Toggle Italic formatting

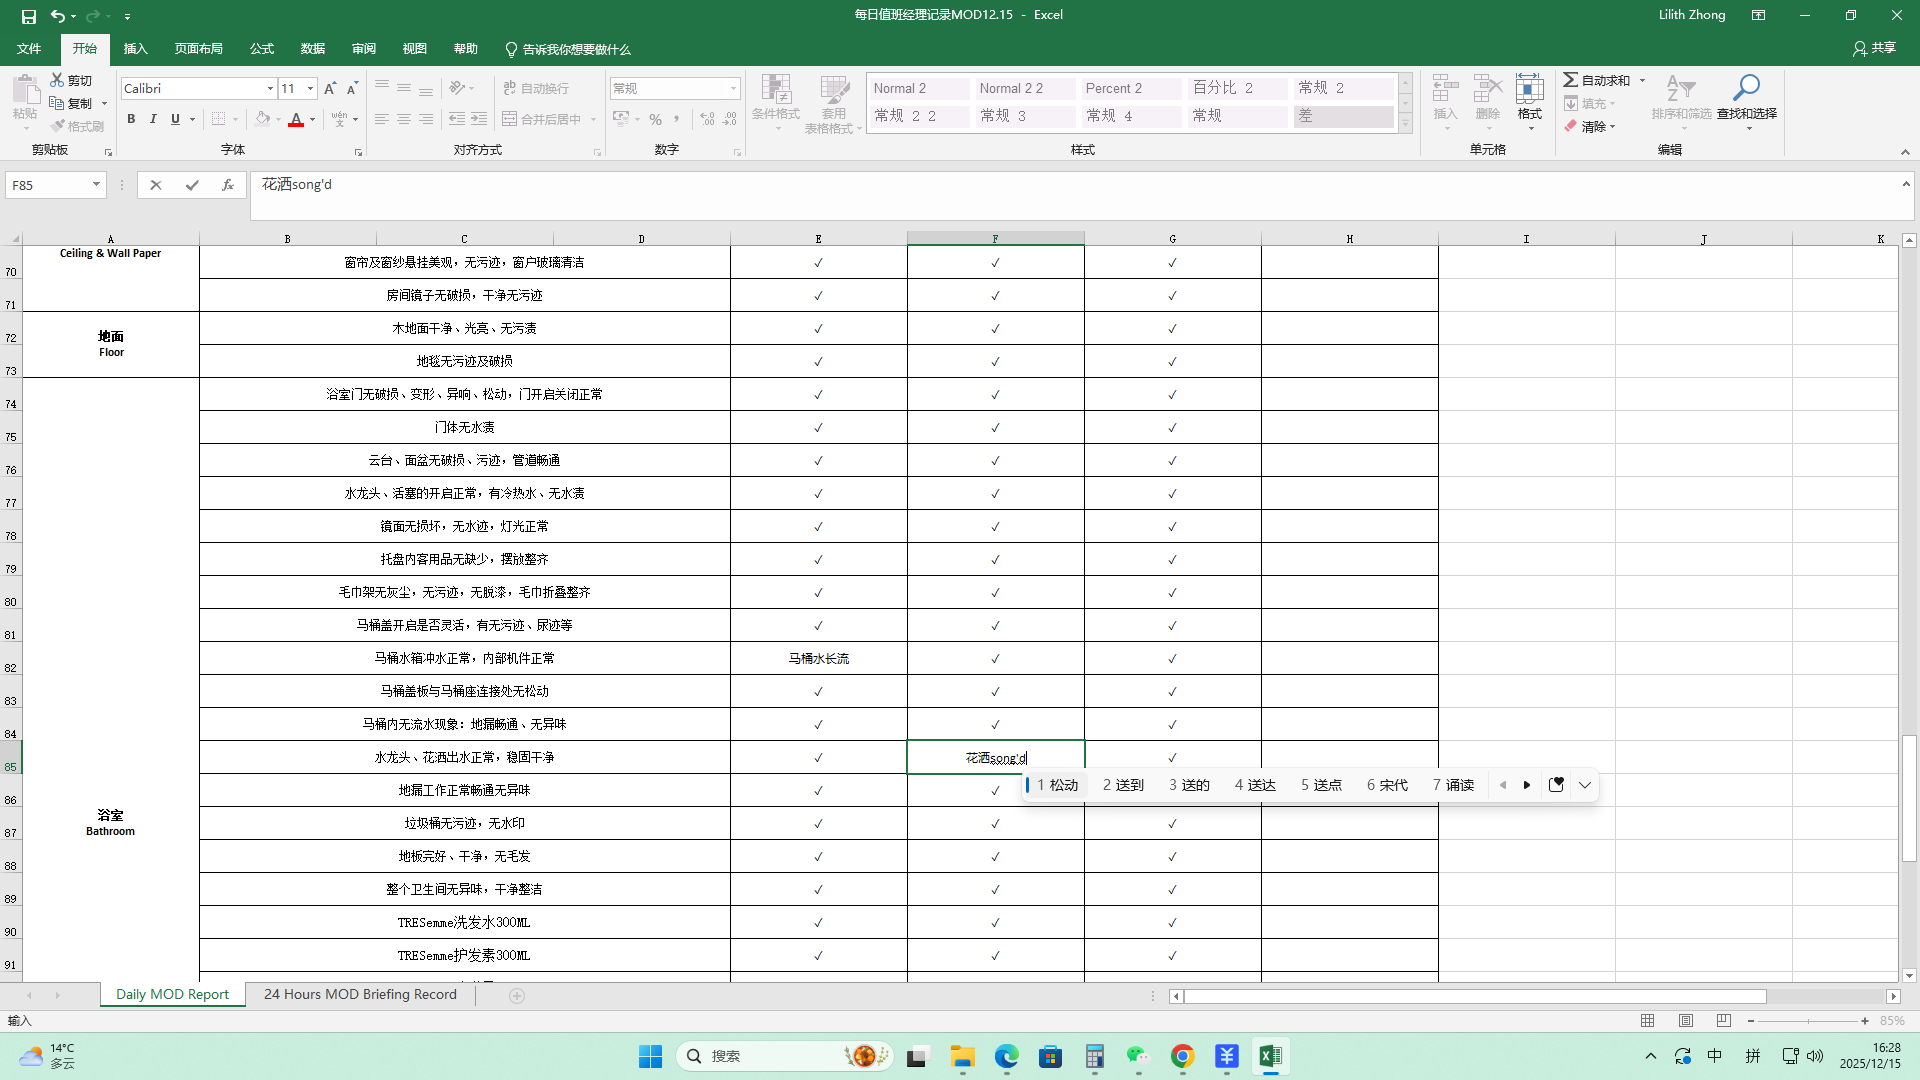[153, 119]
